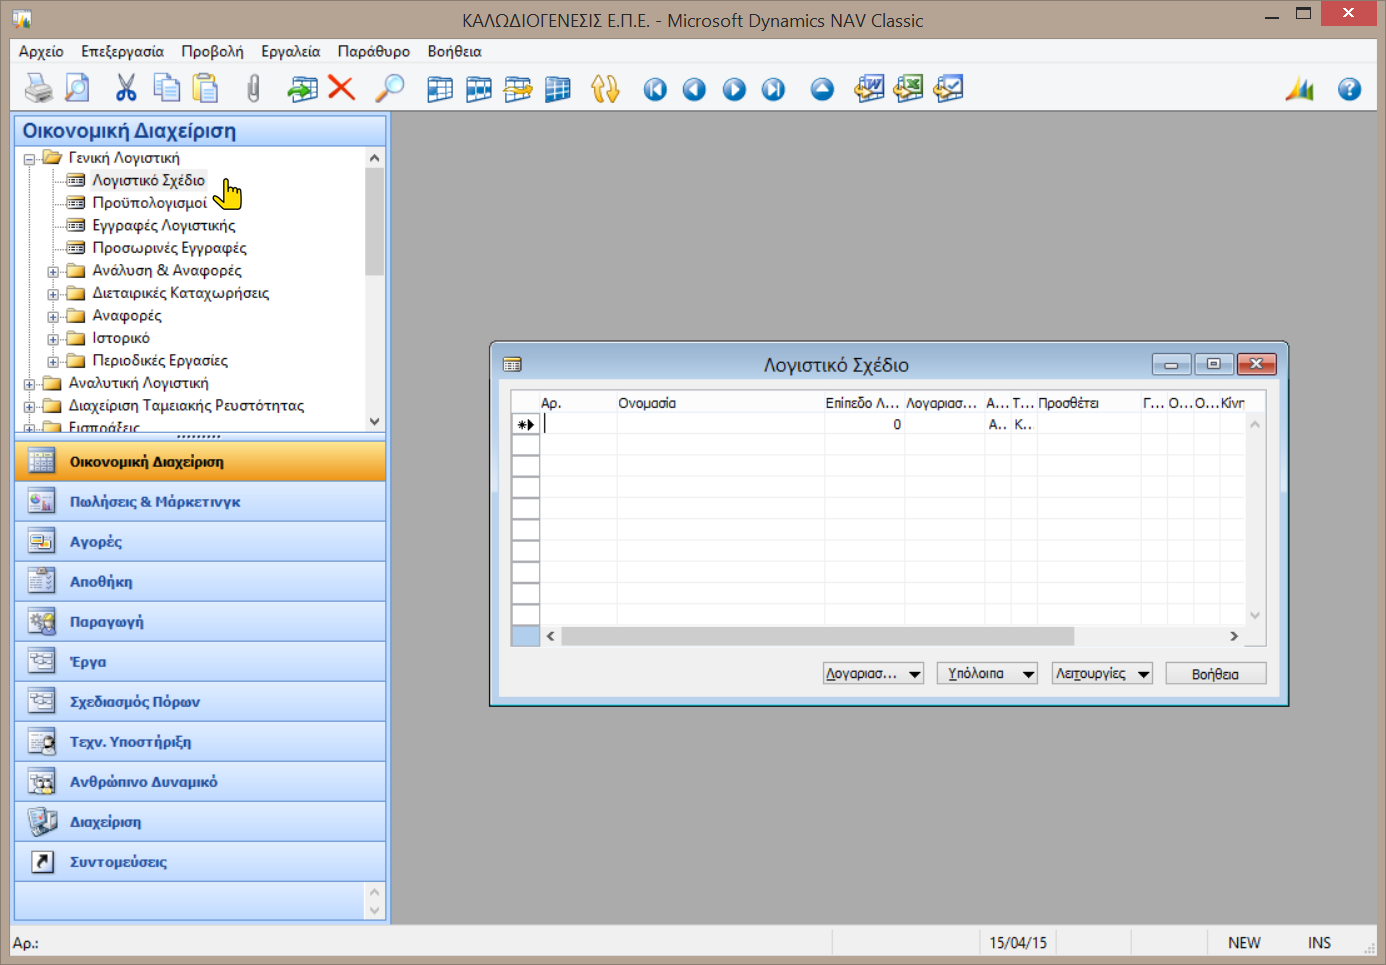The height and width of the screenshot is (965, 1386).
Task: Expand the Αναλυτική Λογιστική folder
Action: [30, 384]
